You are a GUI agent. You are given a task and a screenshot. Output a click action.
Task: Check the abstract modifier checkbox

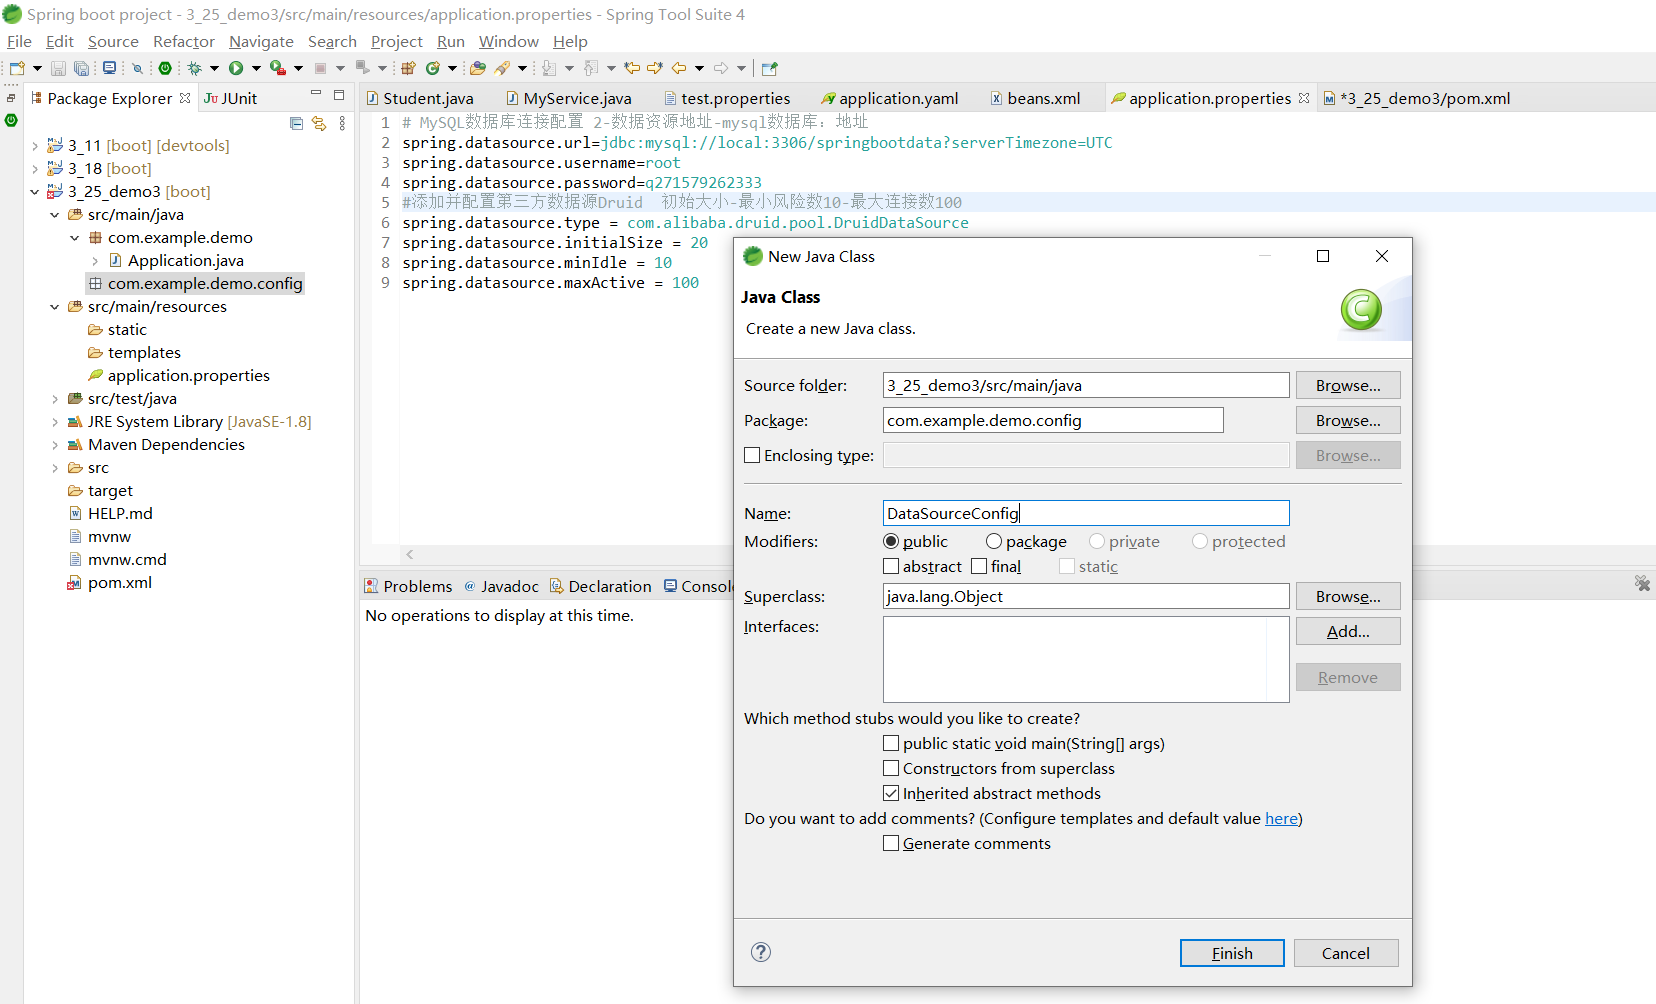891,567
